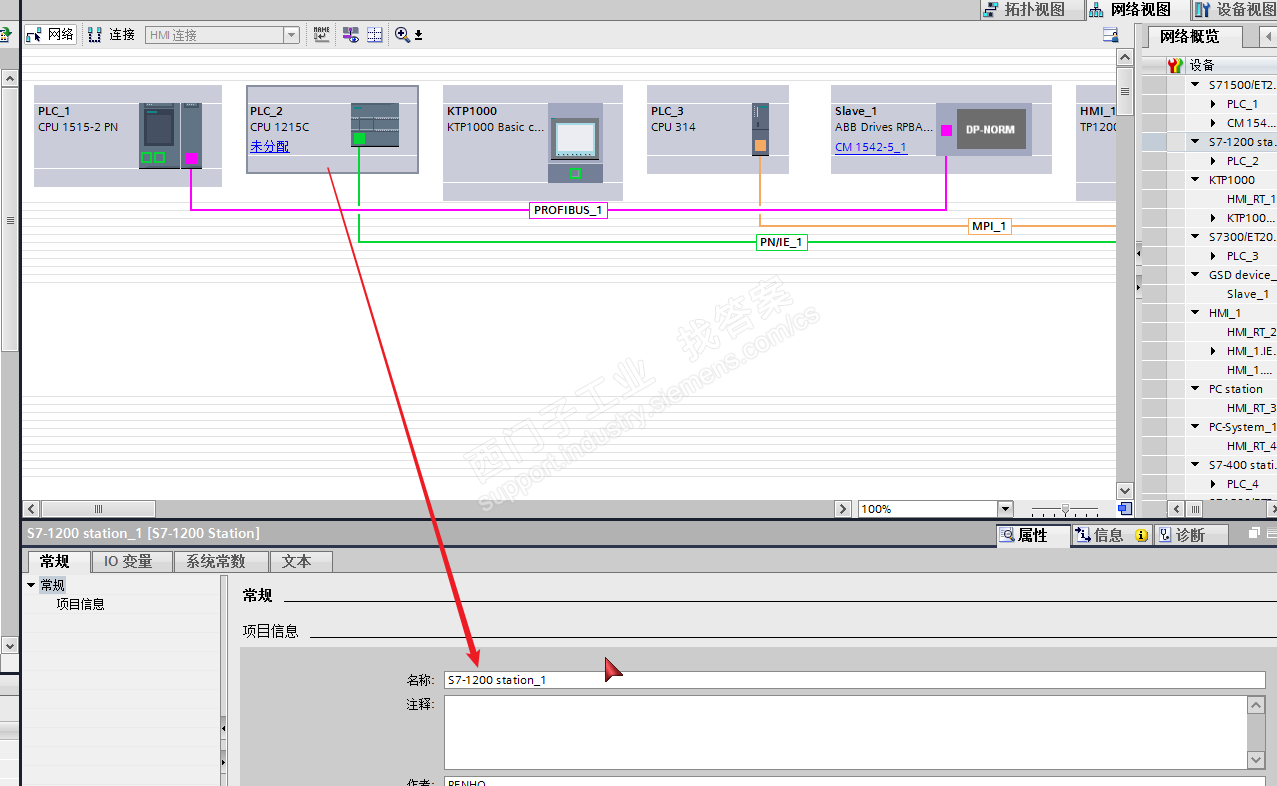Select PC station in the network overview

point(1235,389)
